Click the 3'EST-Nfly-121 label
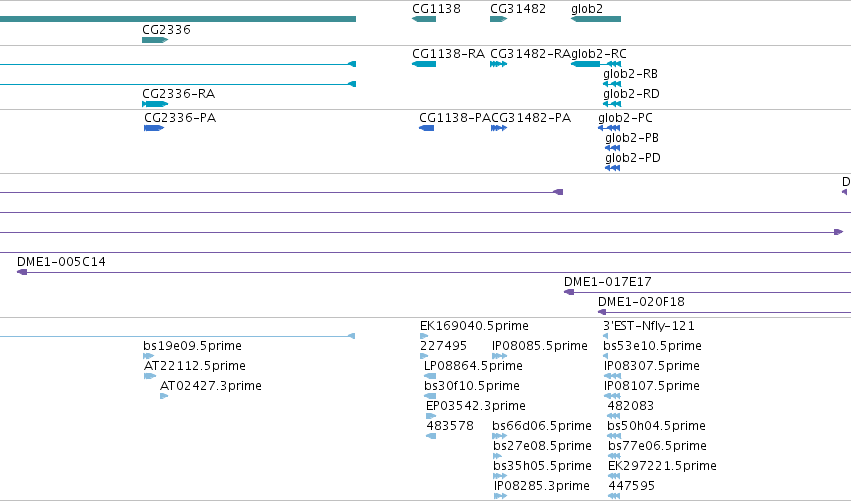The height and width of the screenshot is (501, 851). 649,326
